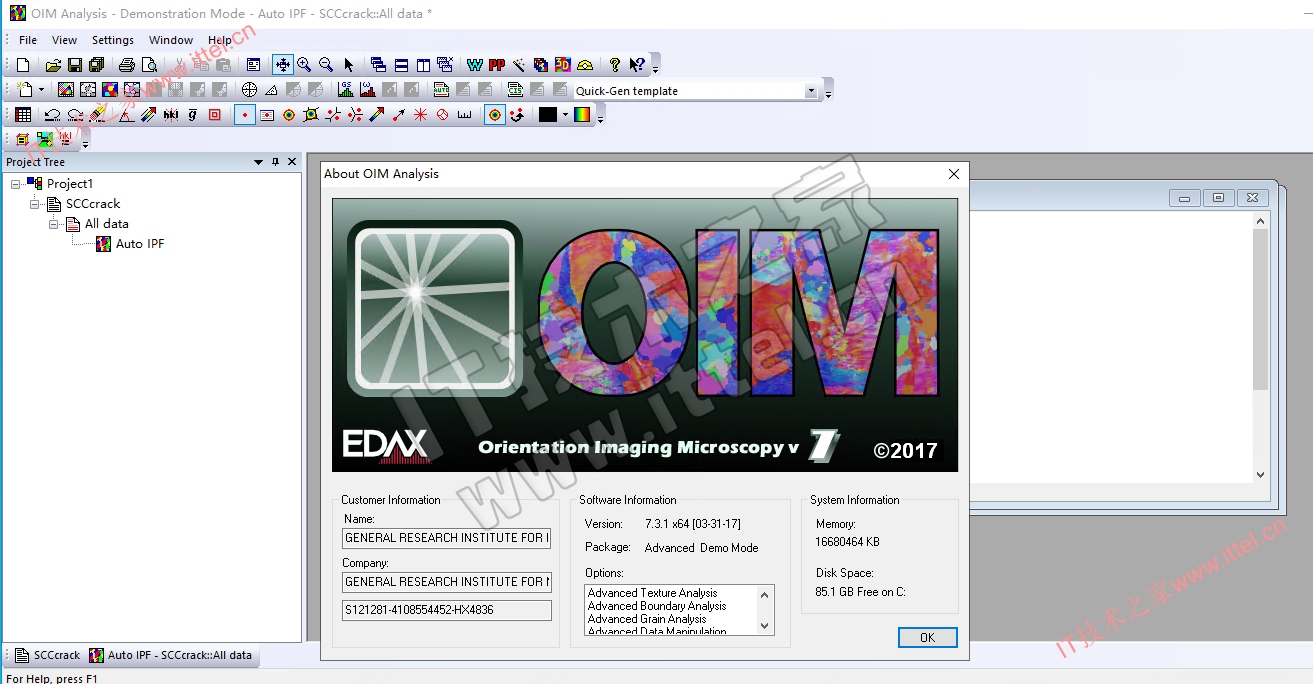Minimize the background child window

(1184, 198)
